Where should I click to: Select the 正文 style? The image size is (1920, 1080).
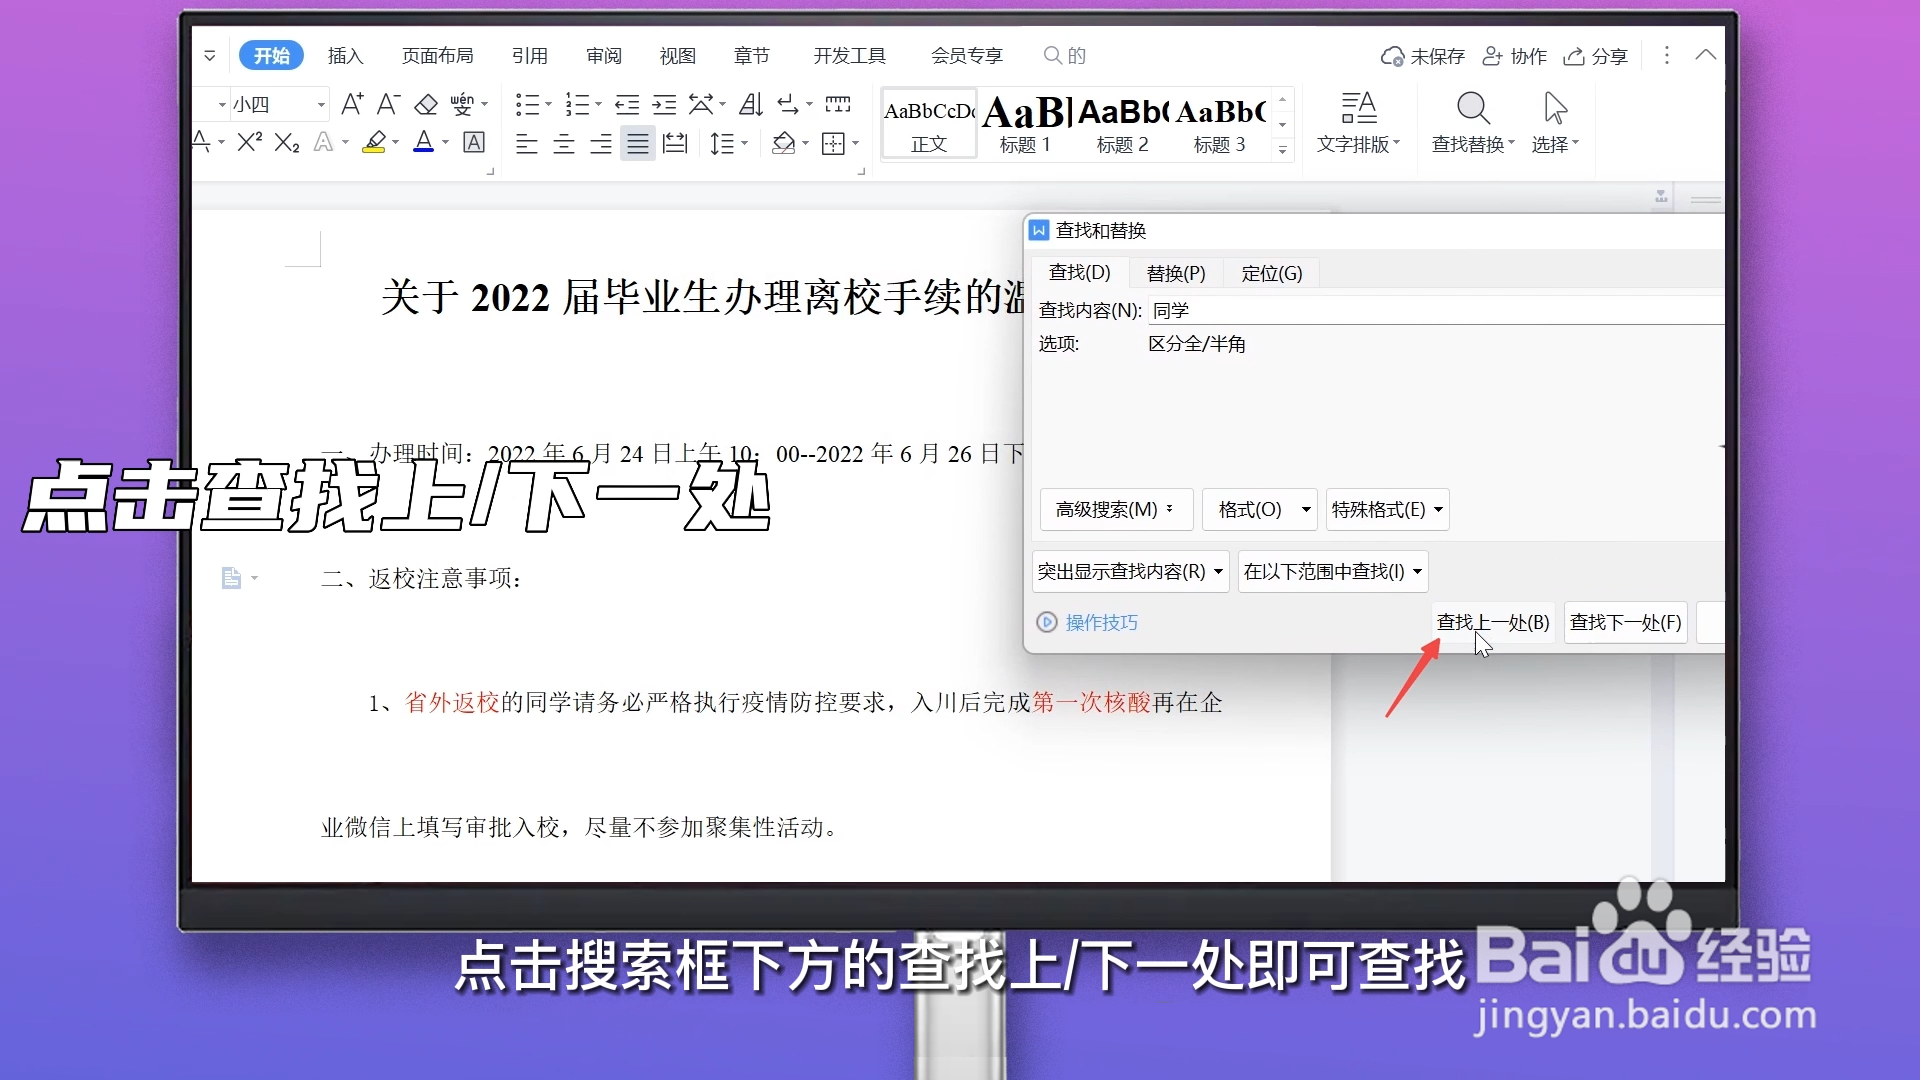929,124
